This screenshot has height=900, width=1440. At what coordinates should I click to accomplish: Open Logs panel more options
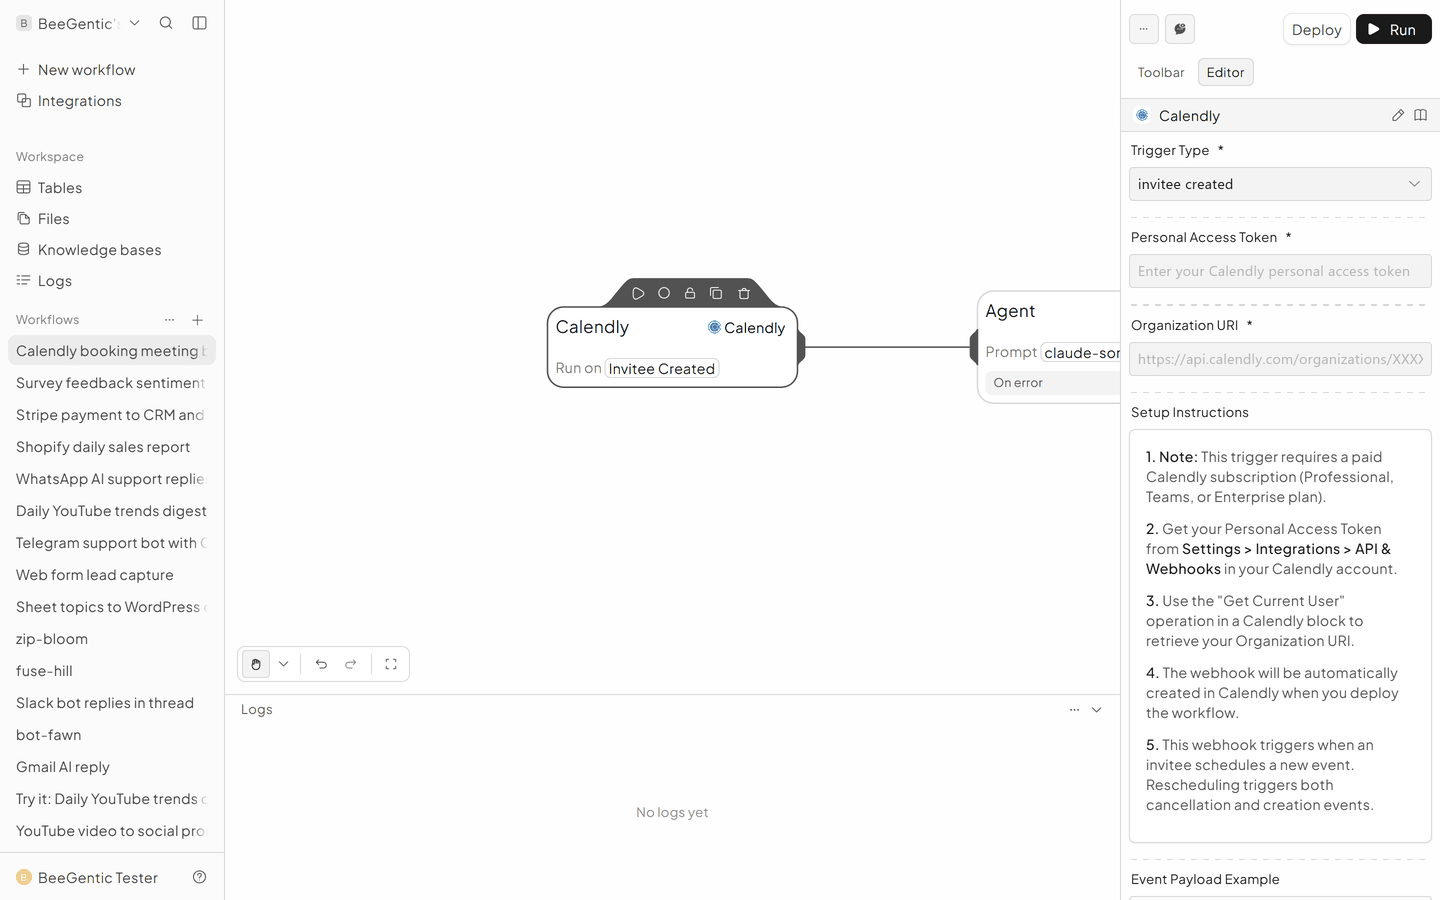coord(1074,709)
